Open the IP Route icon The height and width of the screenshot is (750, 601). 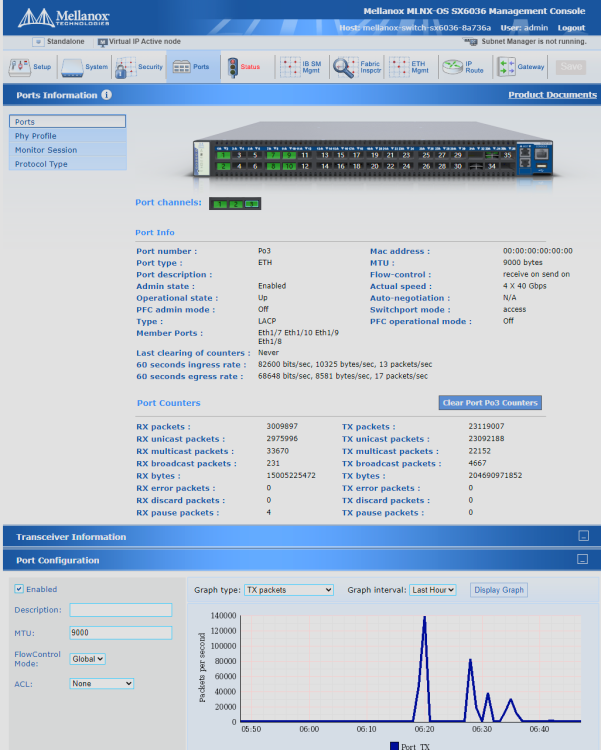[x=452, y=67]
